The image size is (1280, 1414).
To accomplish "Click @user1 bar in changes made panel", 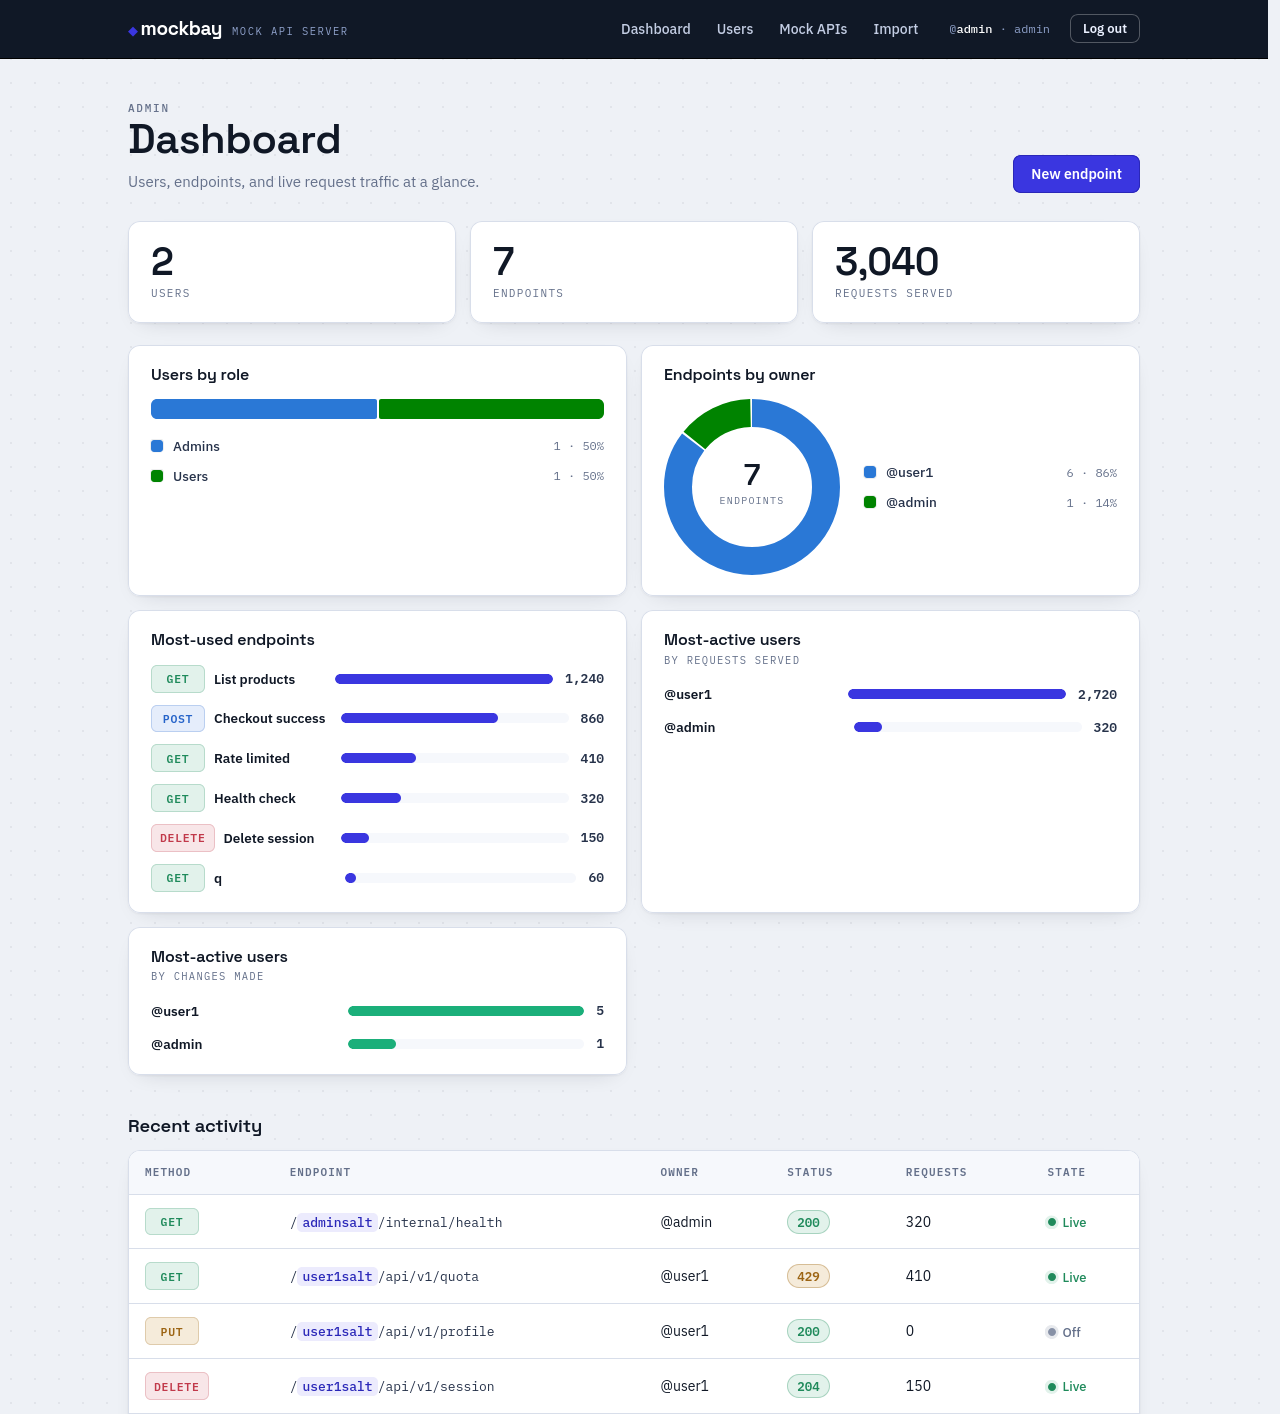I will tap(466, 1011).
